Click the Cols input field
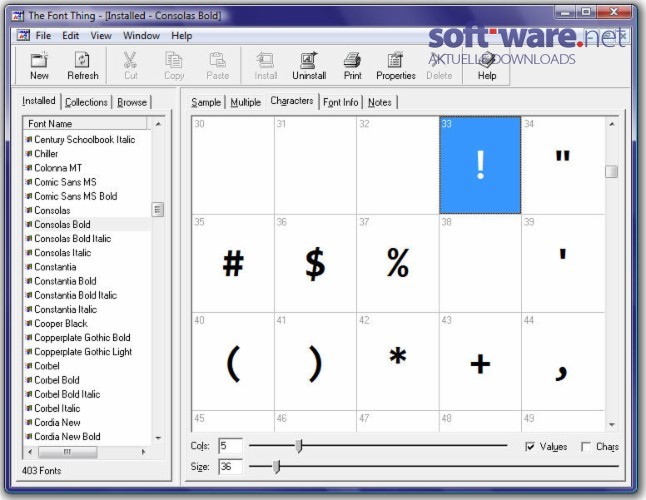Viewport: 646px width, 500px height. pyautogui.click(x=230, y=446)
